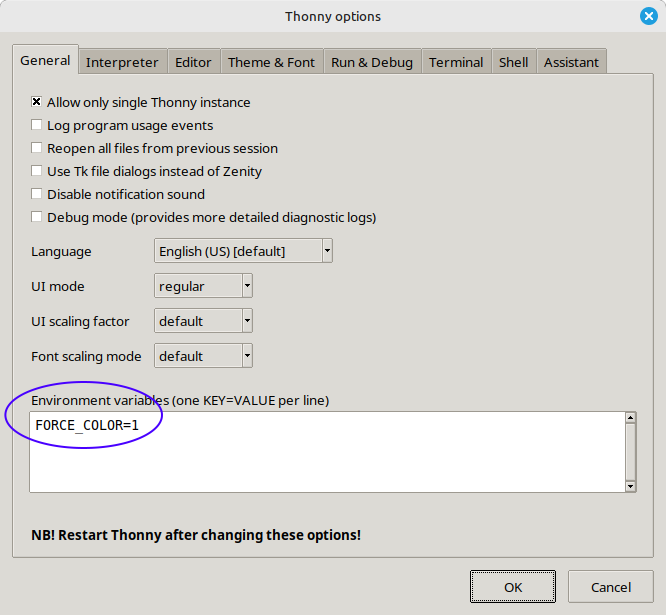Image resolution: width=666 pixels, height=615 pixels.
Task: Select the General tab
Action: 45,60
